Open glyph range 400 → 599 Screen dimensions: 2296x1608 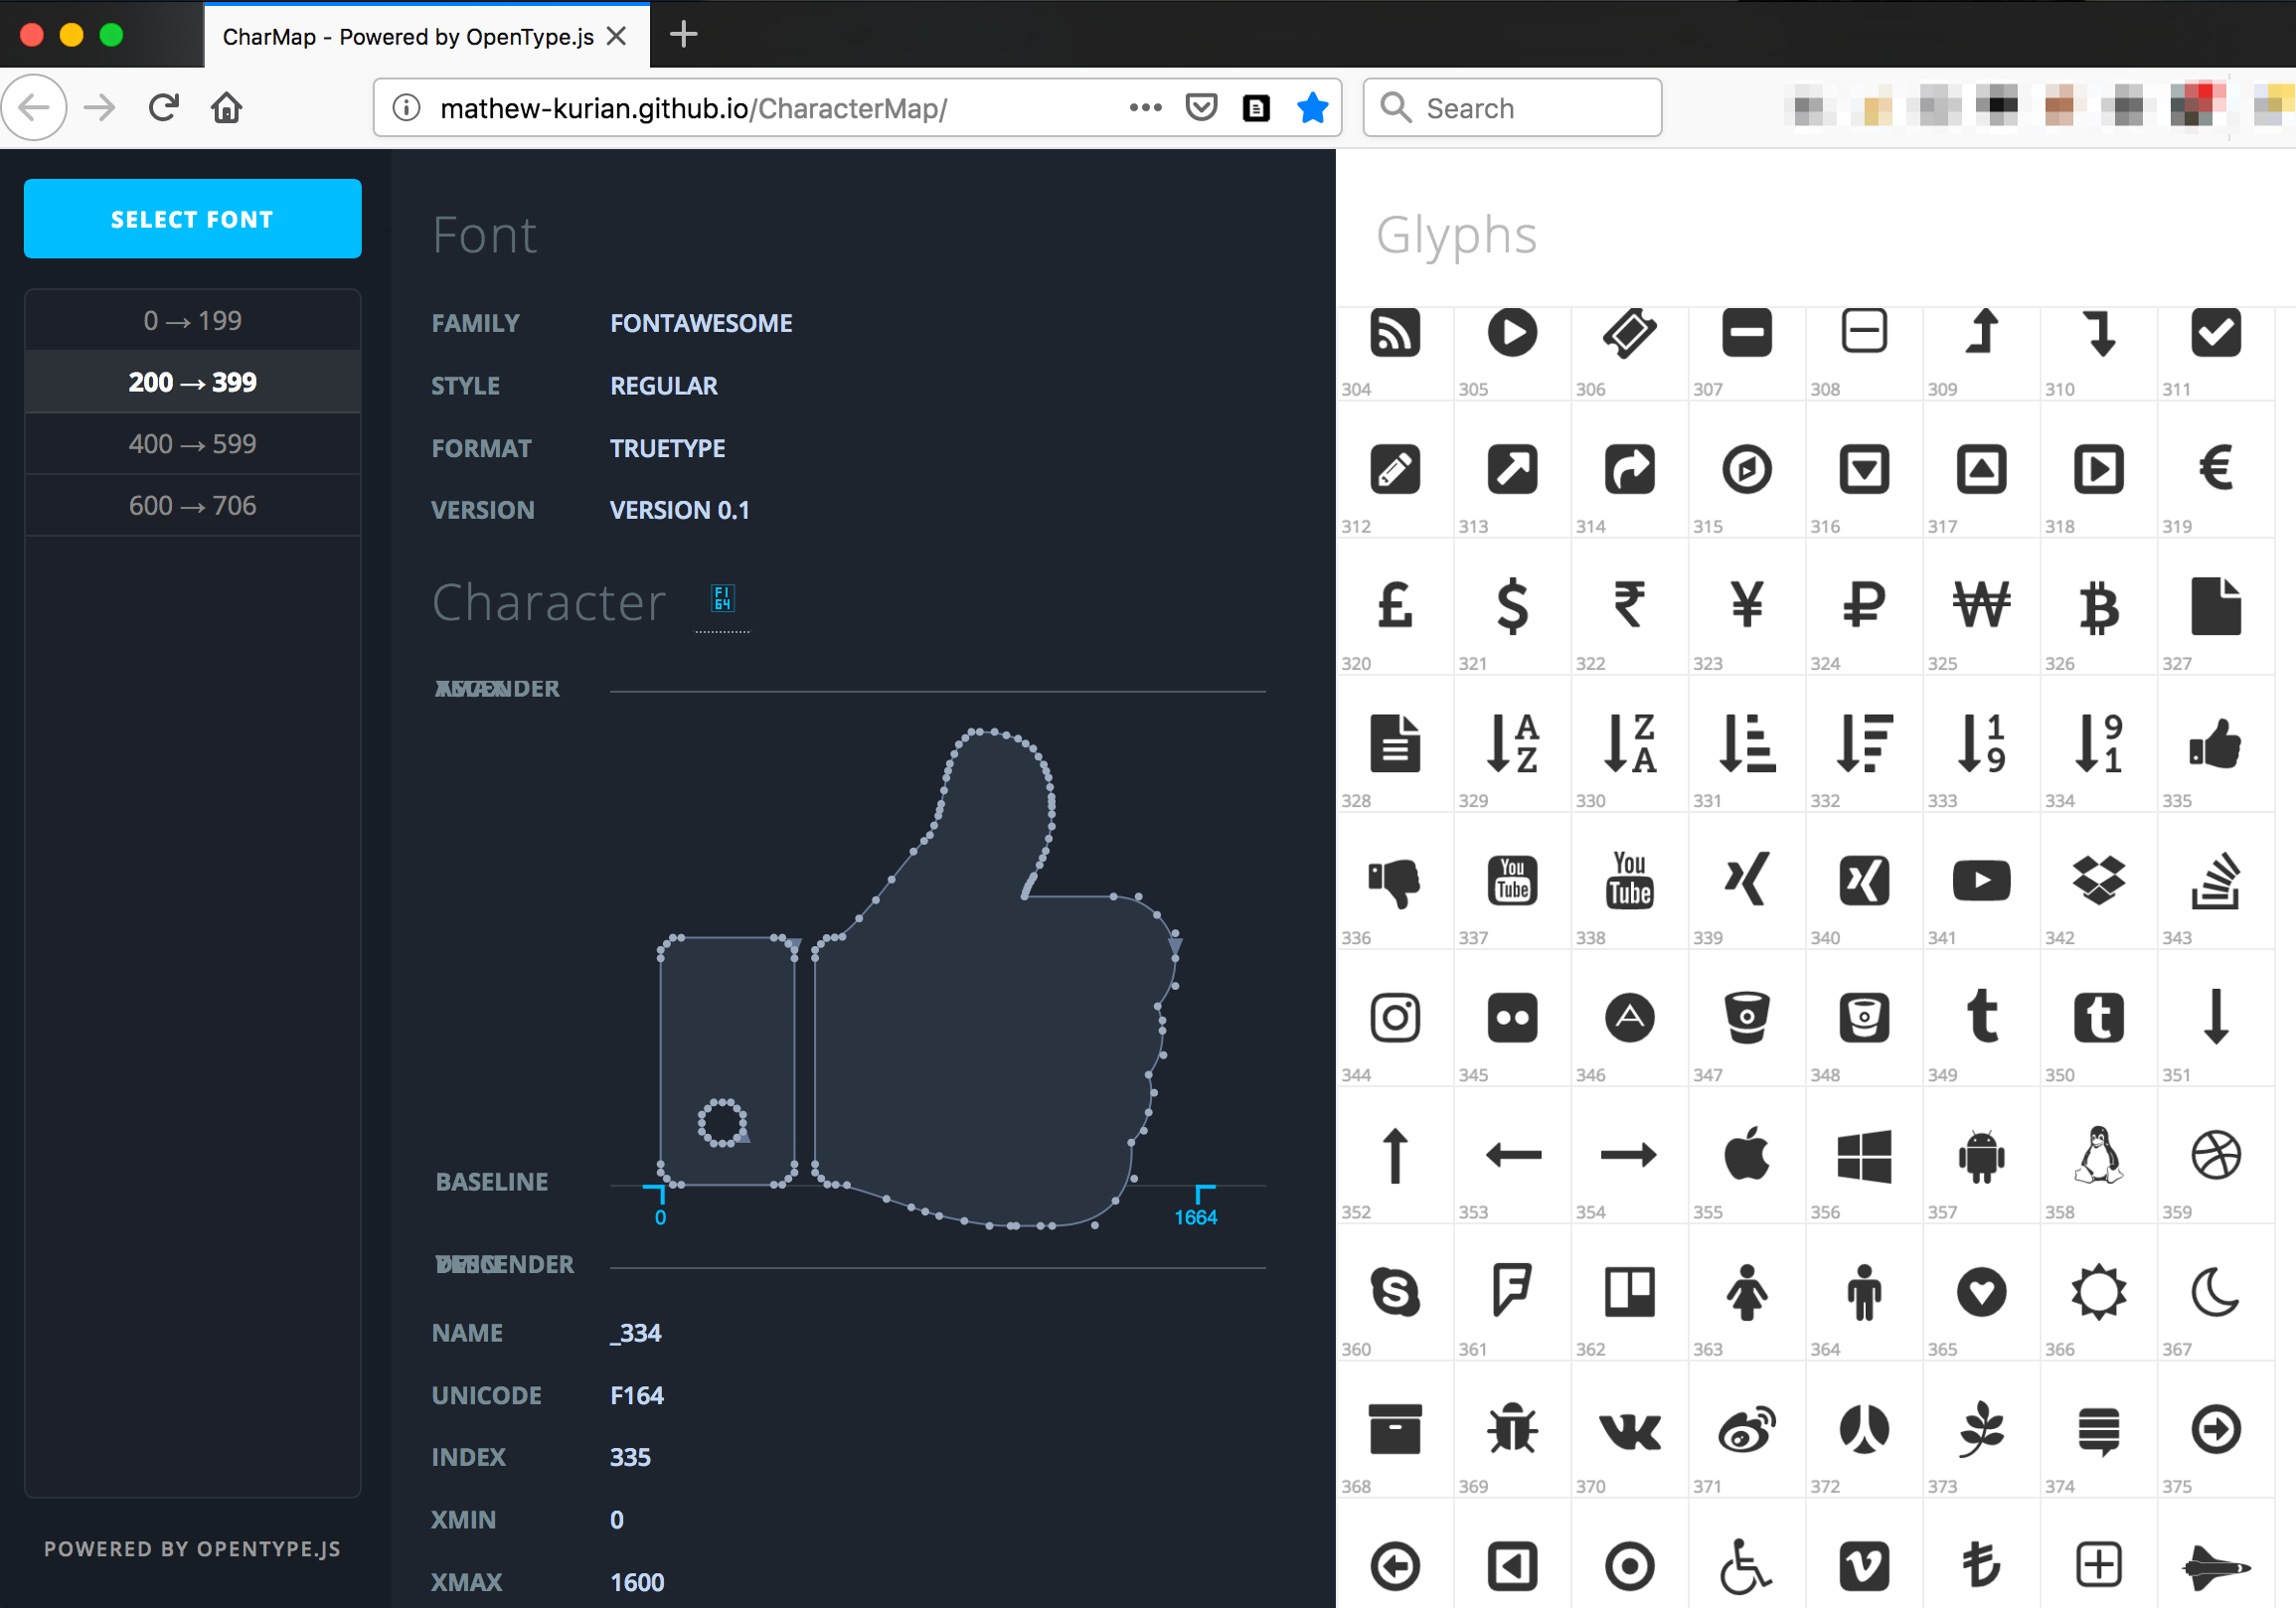coord(192,444)
